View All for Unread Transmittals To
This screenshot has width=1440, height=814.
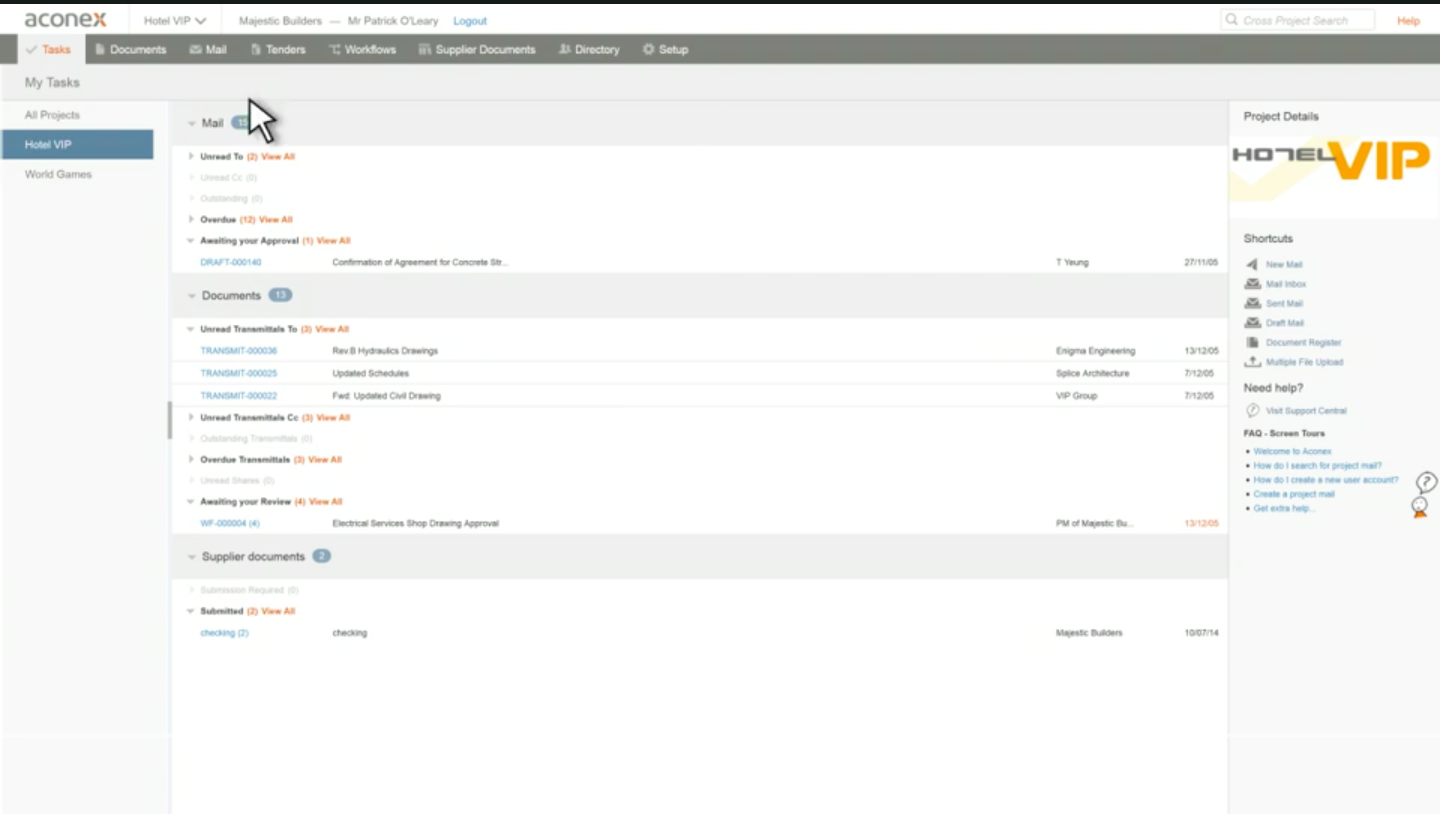point(332,329)
